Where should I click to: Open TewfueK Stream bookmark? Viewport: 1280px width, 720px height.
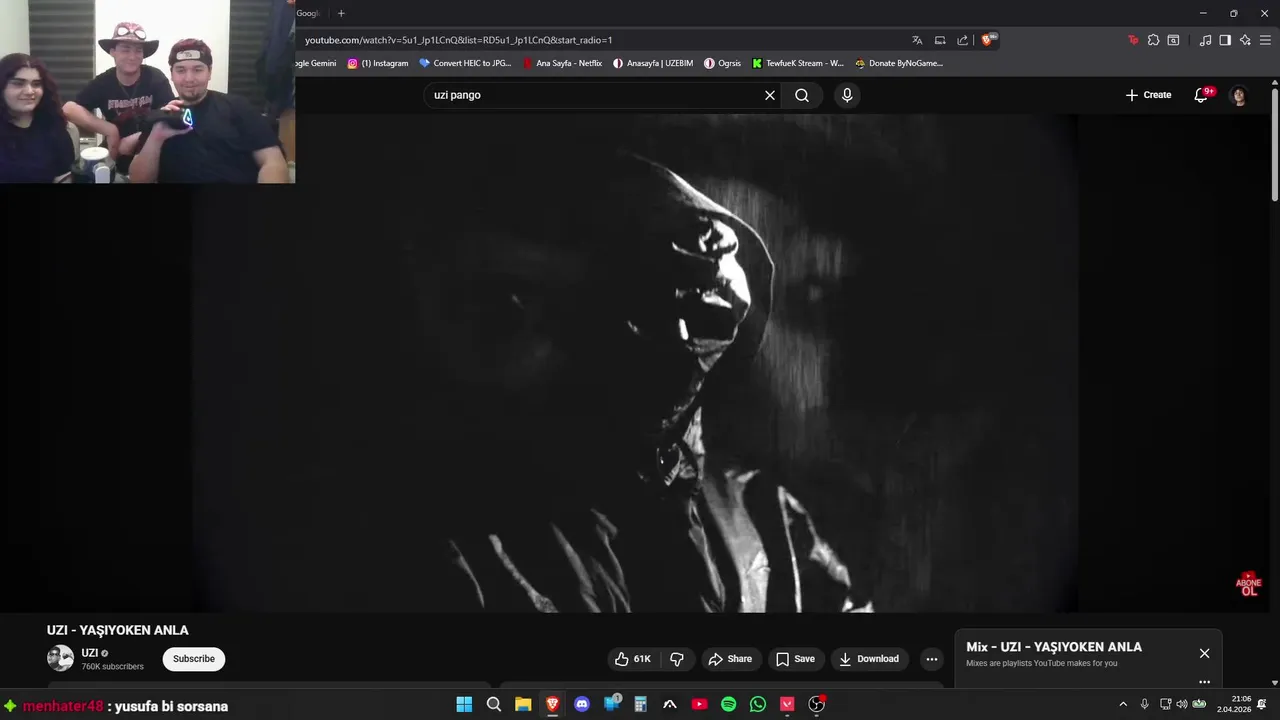point(798,63)
